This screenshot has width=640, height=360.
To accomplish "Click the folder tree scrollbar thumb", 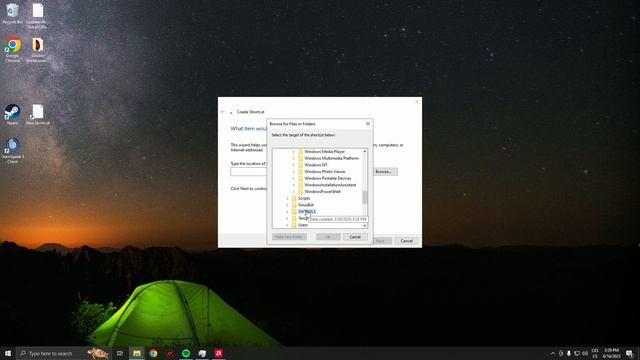I will [365, 198].
